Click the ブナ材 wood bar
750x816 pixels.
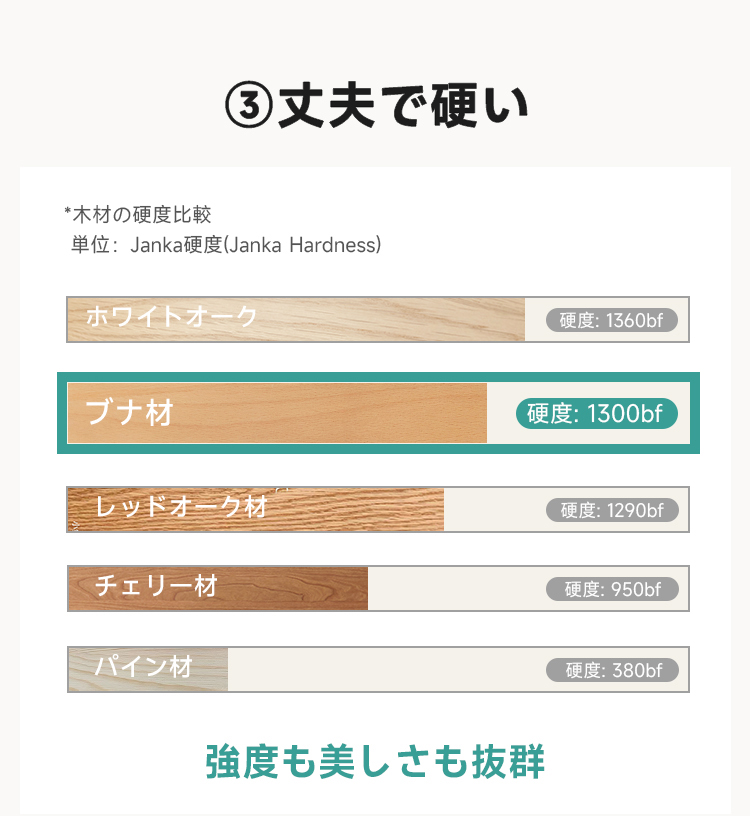pos(277,413)
